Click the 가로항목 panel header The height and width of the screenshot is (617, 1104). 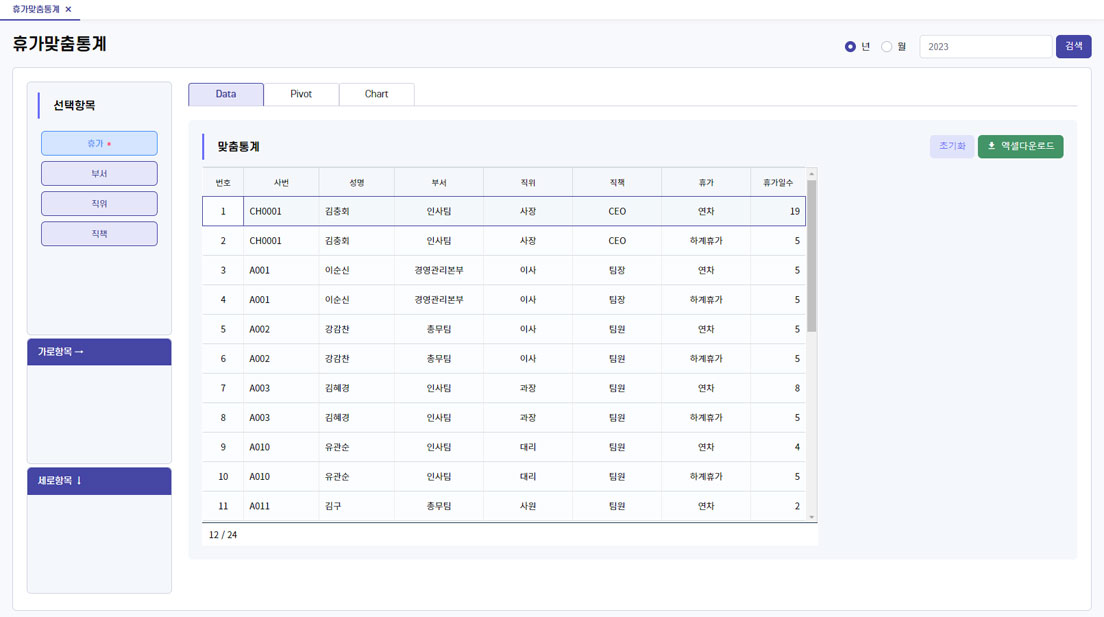(x=99, y=351)
